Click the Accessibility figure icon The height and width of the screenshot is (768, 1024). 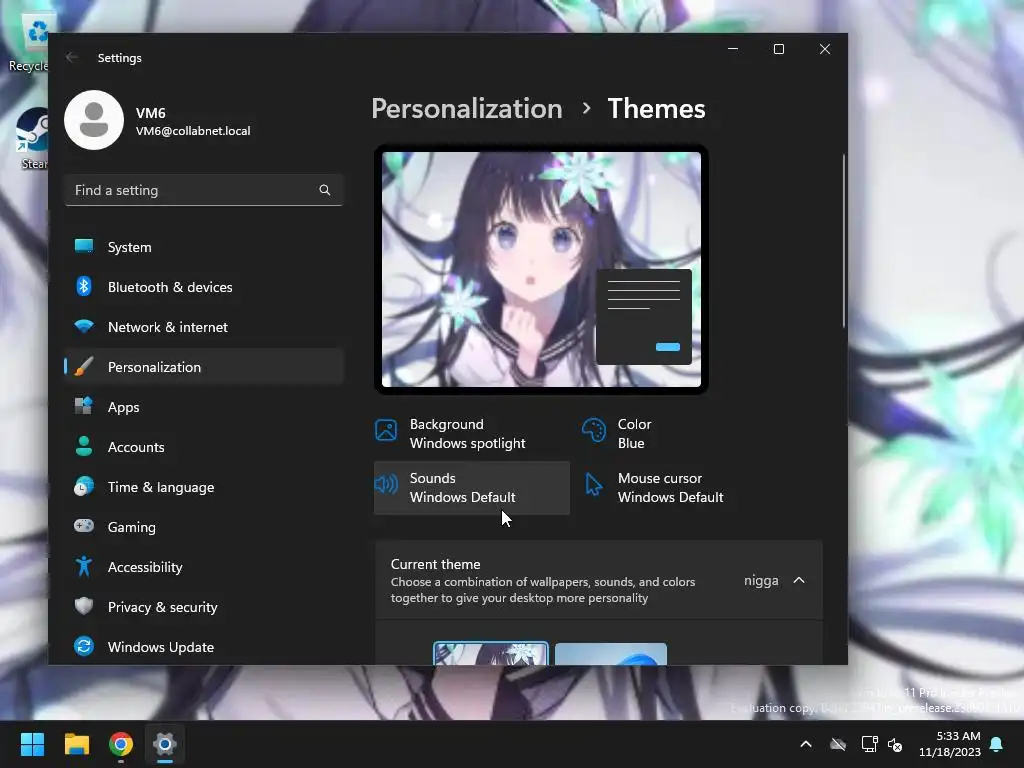(x=84, y=566)
